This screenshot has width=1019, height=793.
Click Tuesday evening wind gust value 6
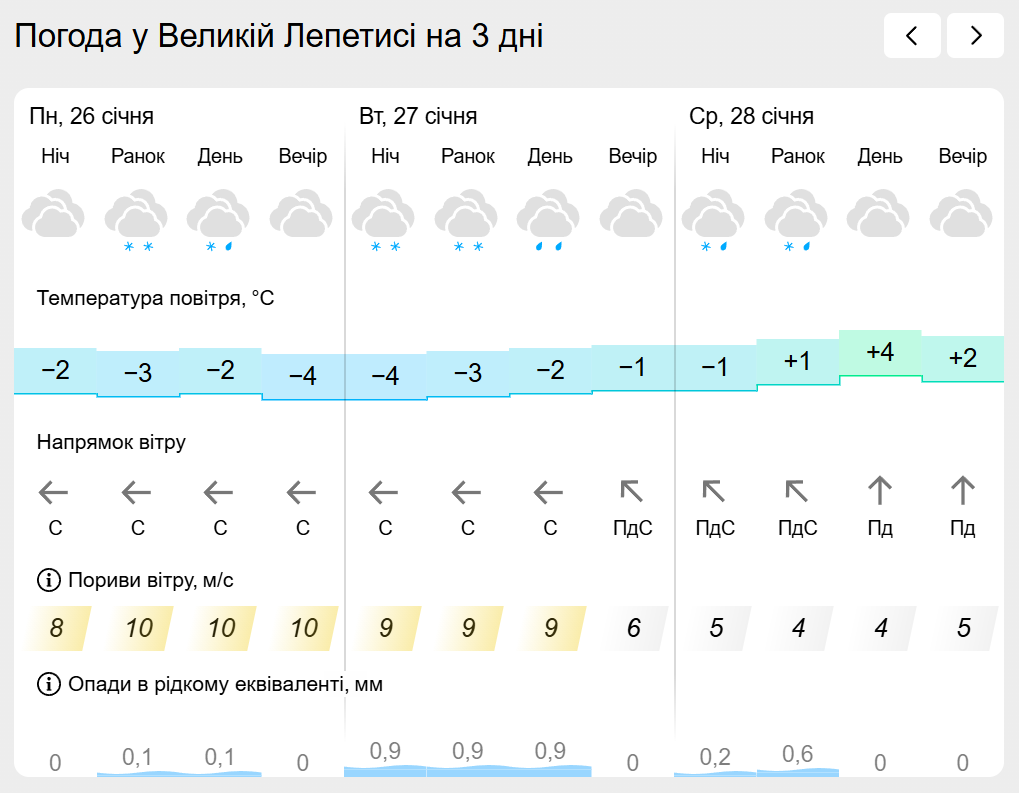coord(633,628)
